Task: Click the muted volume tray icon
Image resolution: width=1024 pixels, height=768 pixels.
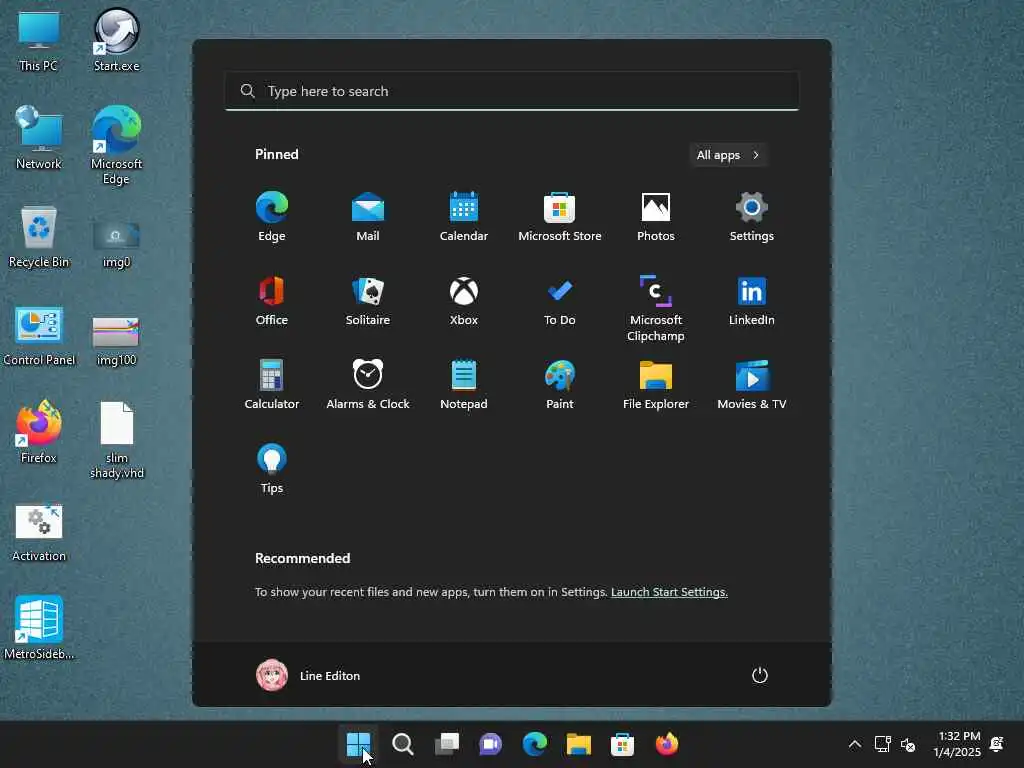Action: pyautogui.click(x=908, y=744)
